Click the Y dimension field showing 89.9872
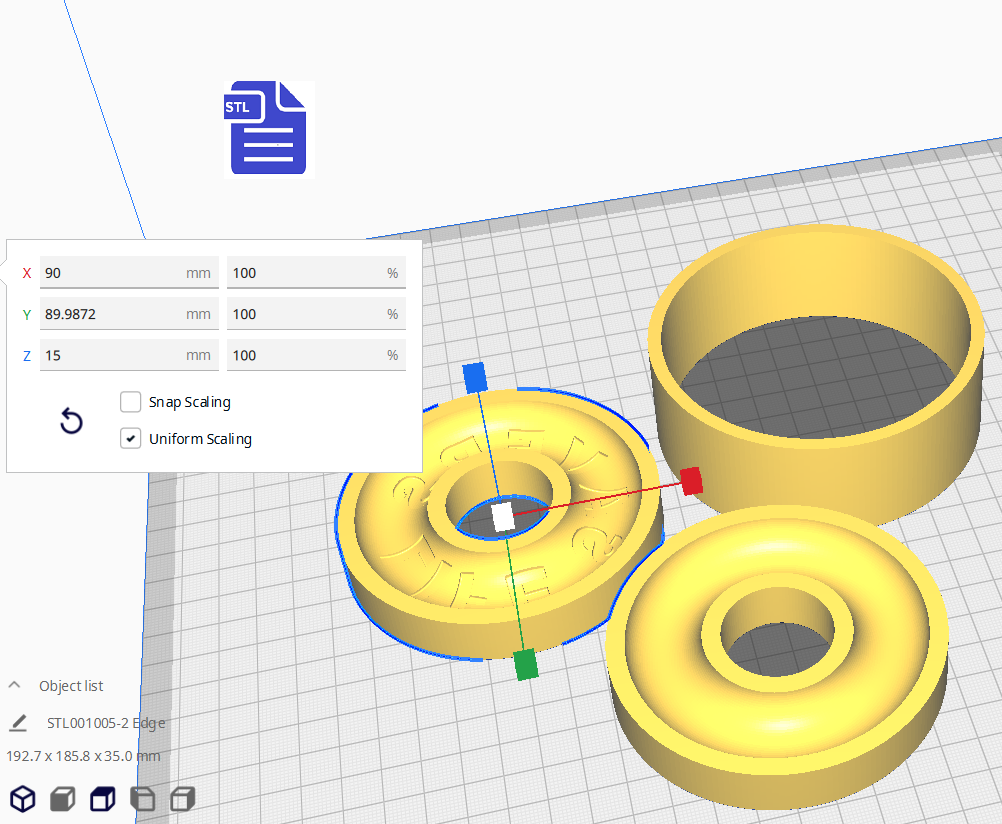Screen dimensions: 1002x824 point(112,314)
